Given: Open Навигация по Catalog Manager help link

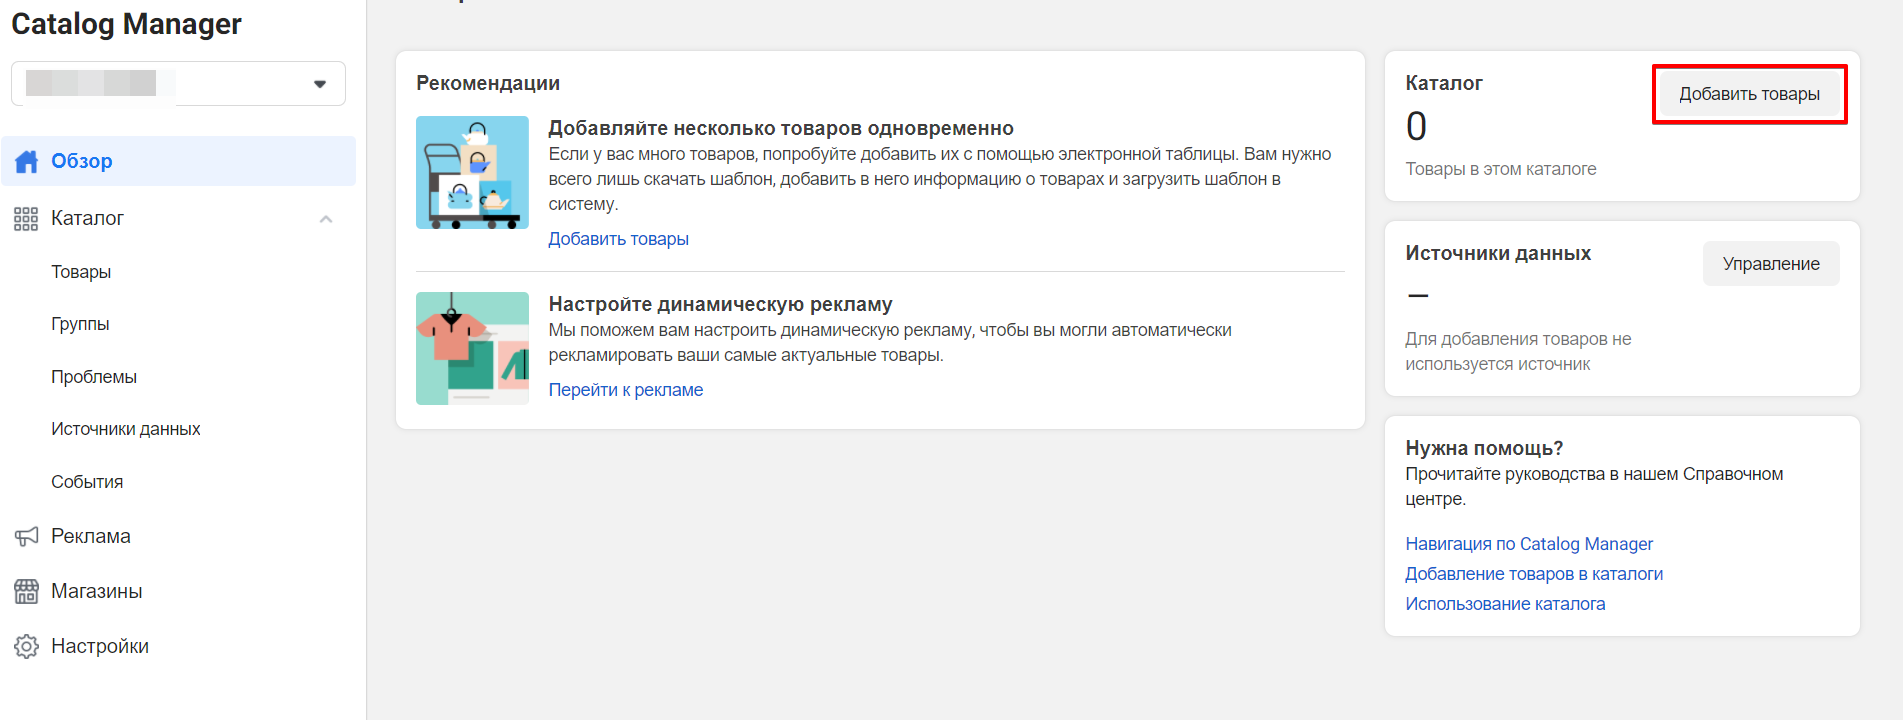Looking at the screenshot, I should [x=1528, y=544].
